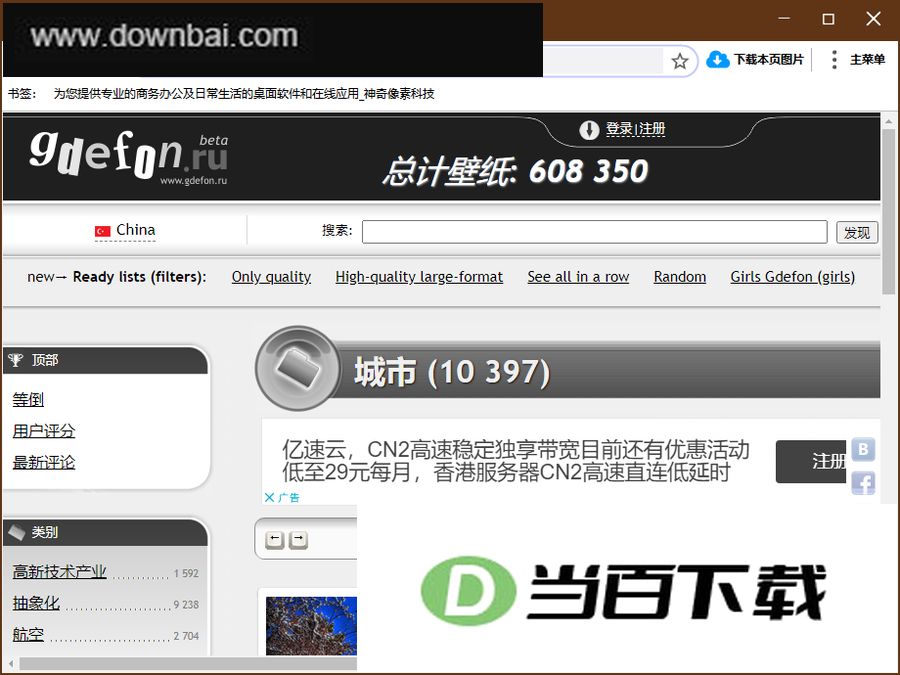Go to previous page arrow button
The image size is (900, 675).
pos(274,540)
